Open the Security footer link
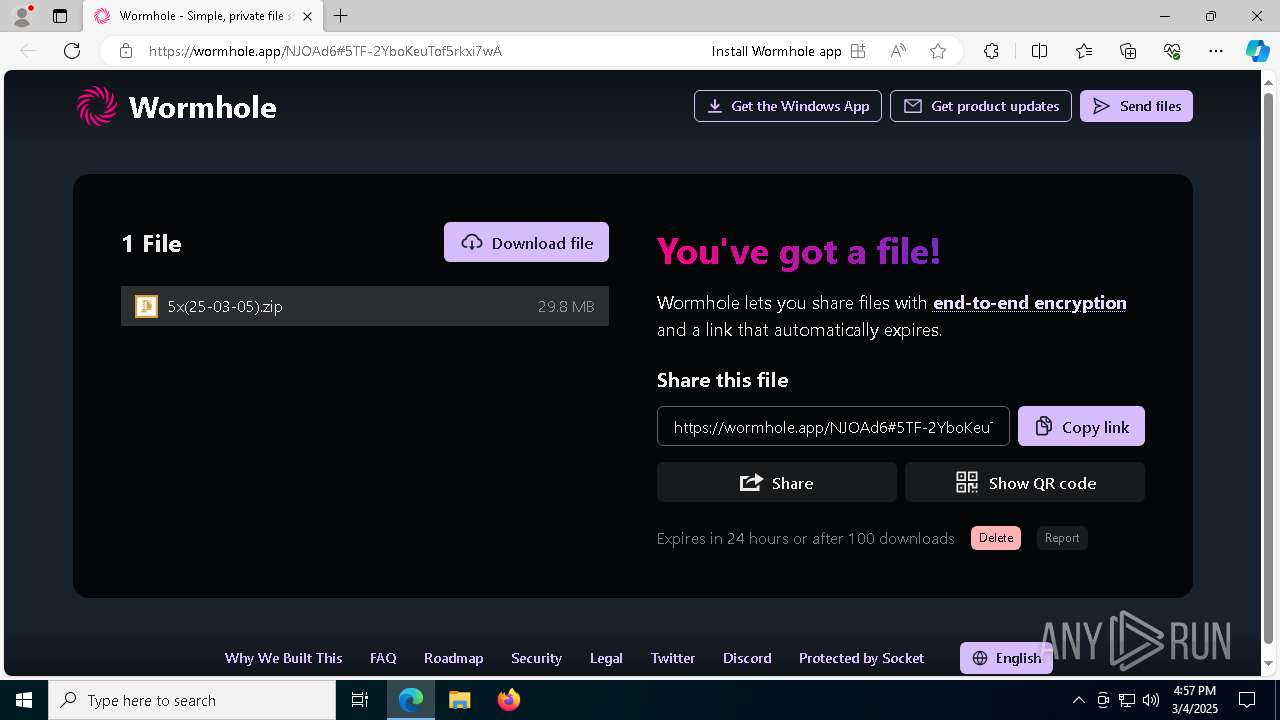 pos(536,658)
